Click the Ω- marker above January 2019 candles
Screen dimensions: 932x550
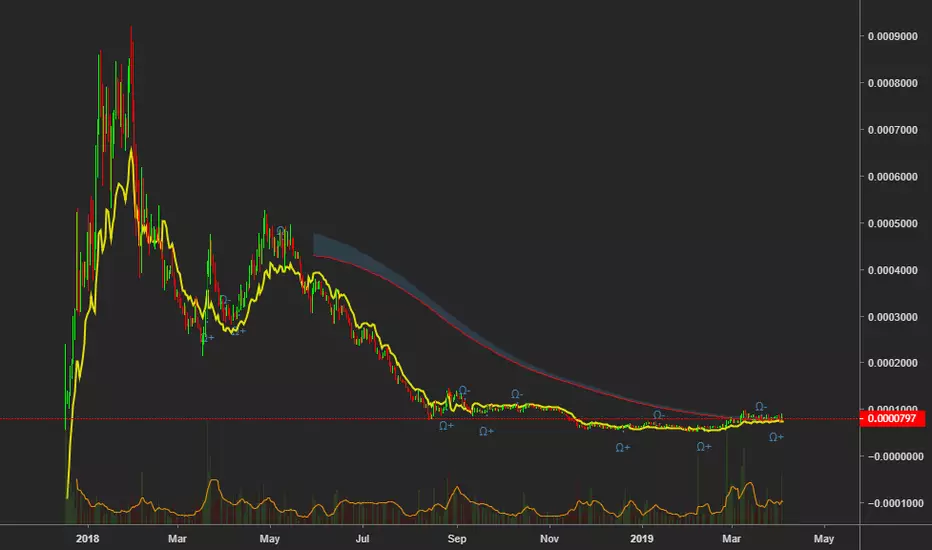(659, 415)
